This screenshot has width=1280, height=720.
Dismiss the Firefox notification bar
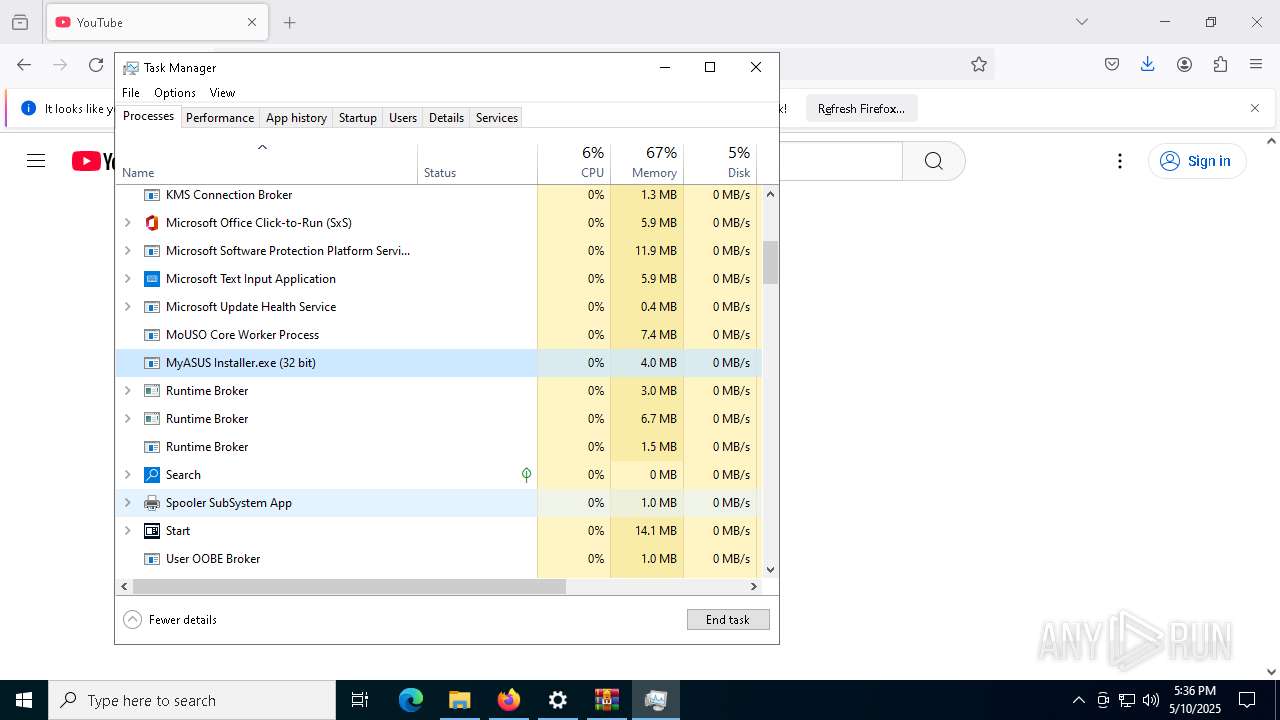(x=1255, y=108)
